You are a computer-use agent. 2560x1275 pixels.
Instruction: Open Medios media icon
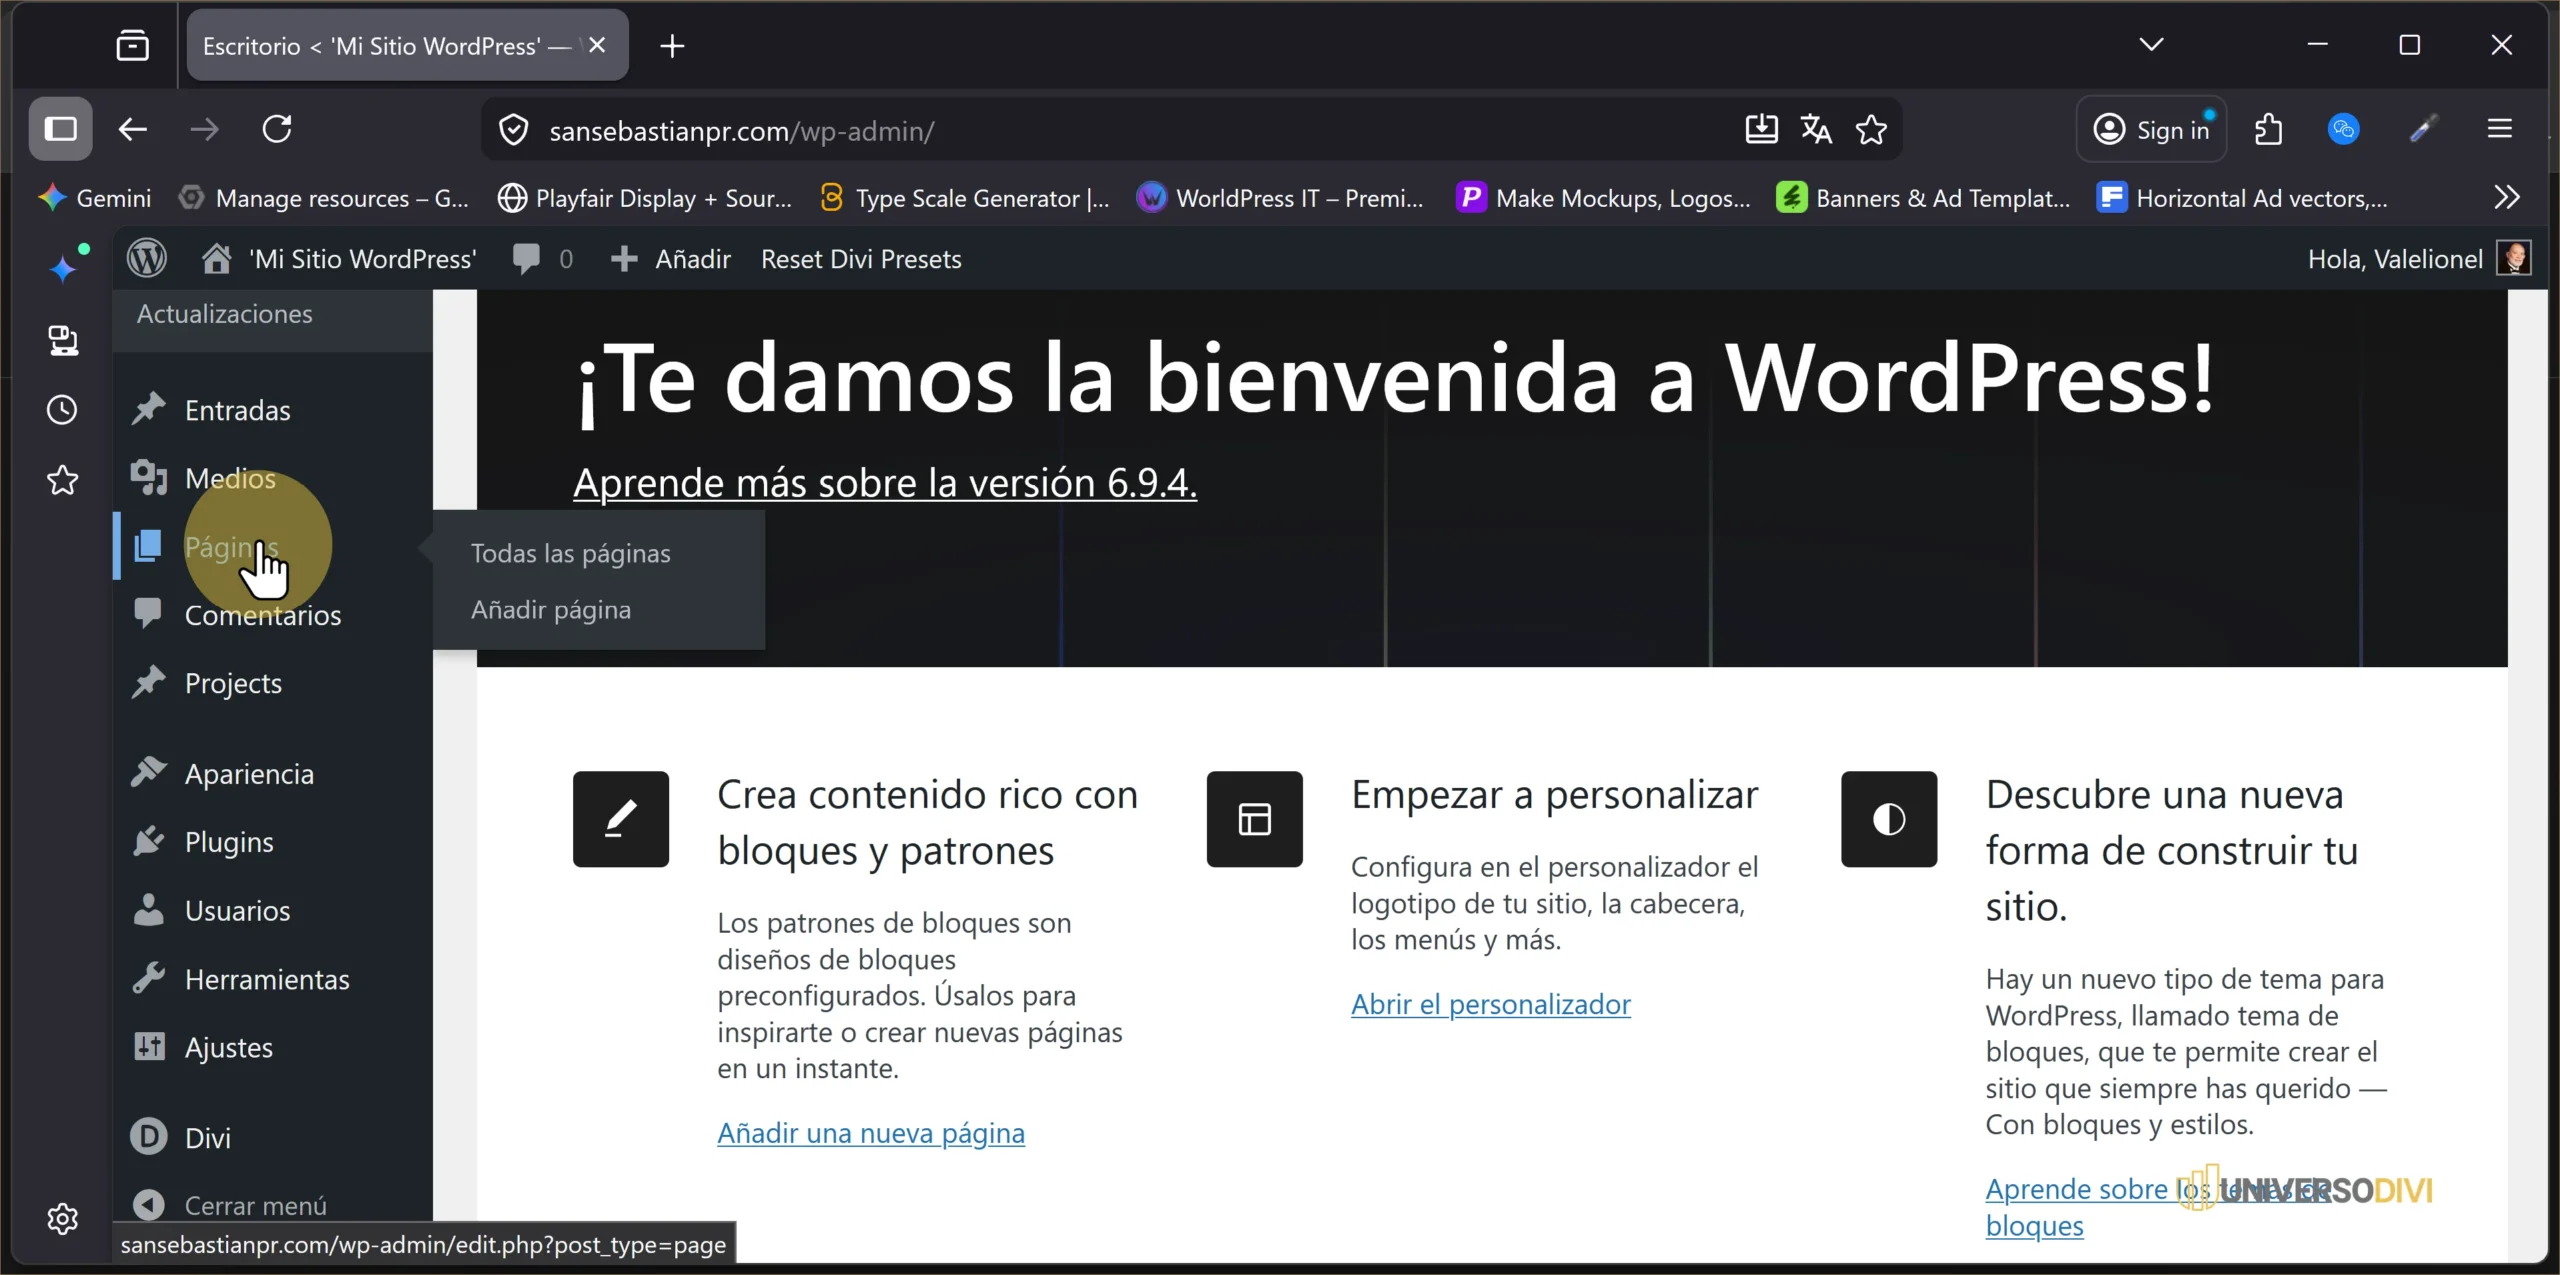[149, 478]
